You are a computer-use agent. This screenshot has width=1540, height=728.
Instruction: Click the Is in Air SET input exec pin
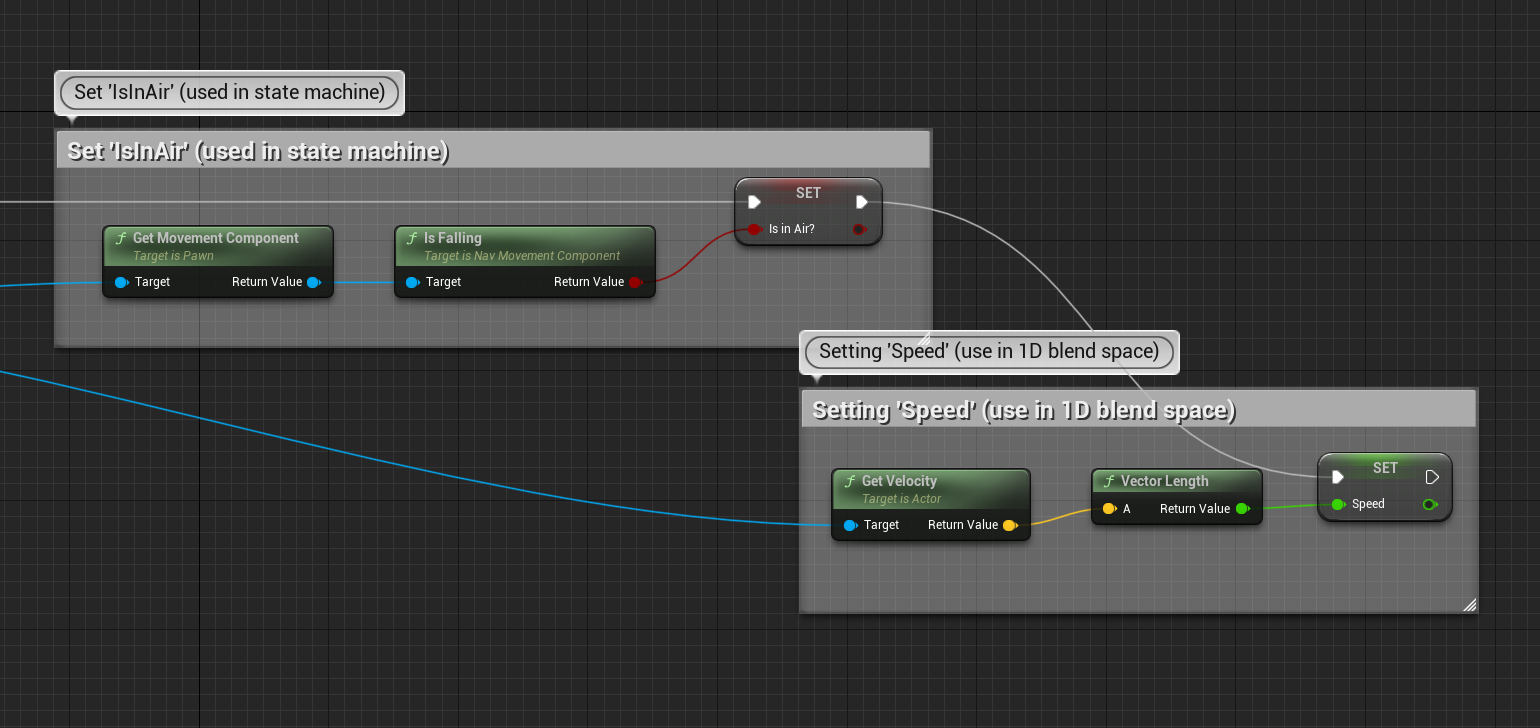[x=755, y=202]
